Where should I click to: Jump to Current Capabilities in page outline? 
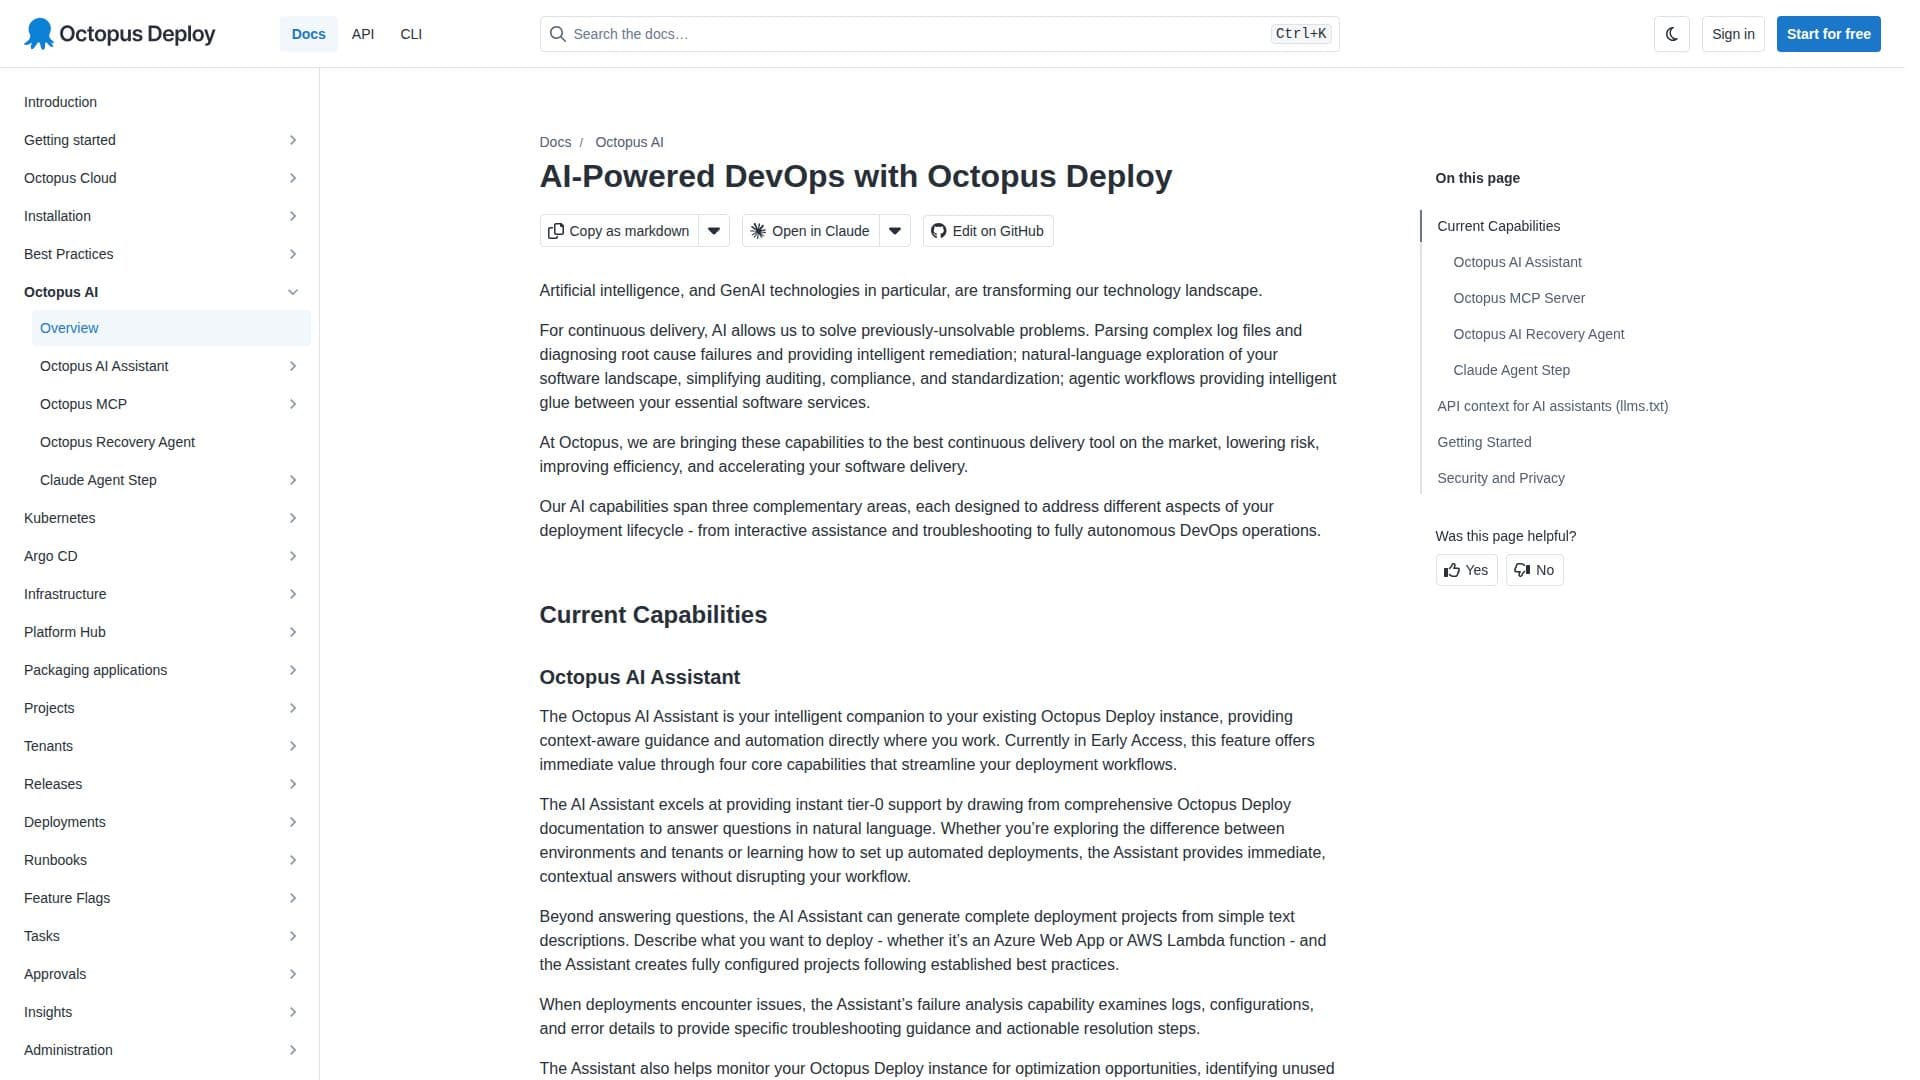point(1498,226)
